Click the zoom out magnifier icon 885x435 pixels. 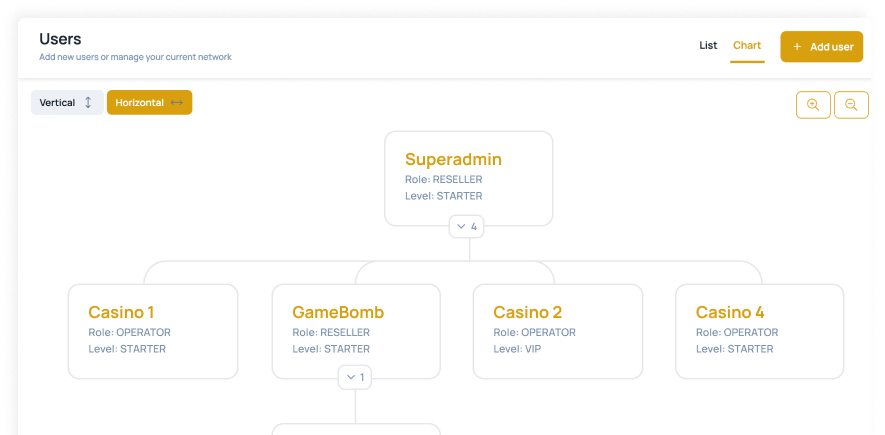coord(851,105)
